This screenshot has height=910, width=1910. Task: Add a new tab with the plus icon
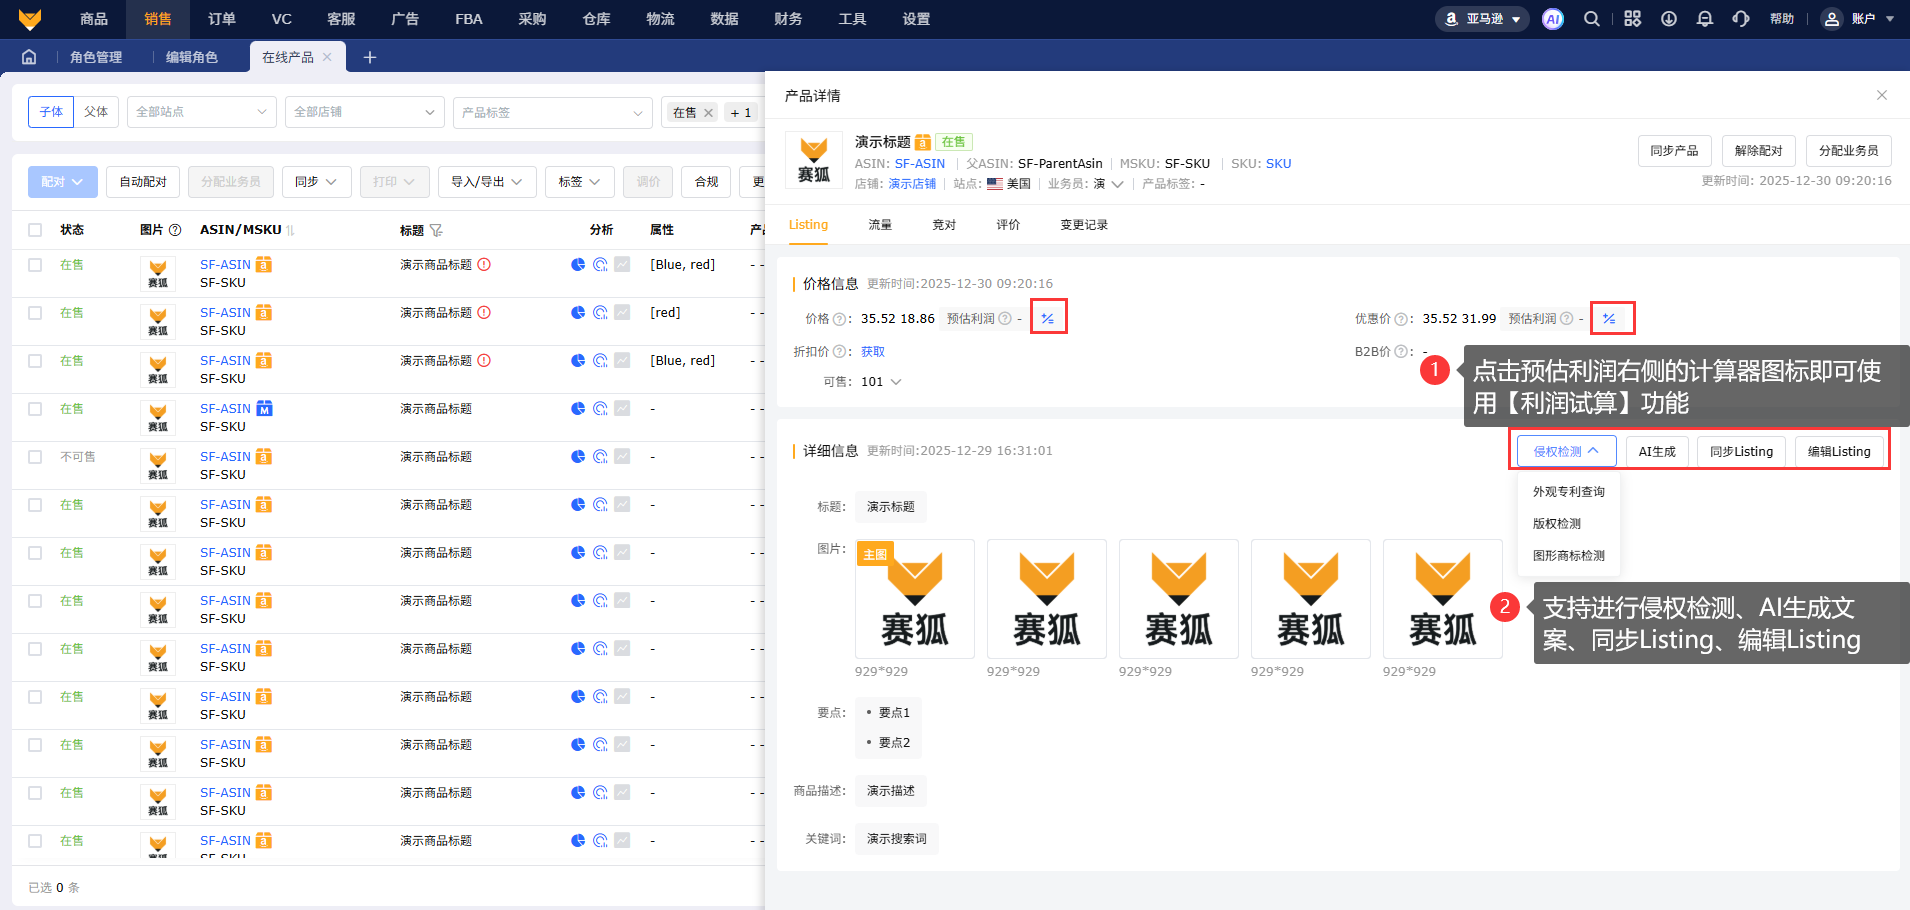370,57
